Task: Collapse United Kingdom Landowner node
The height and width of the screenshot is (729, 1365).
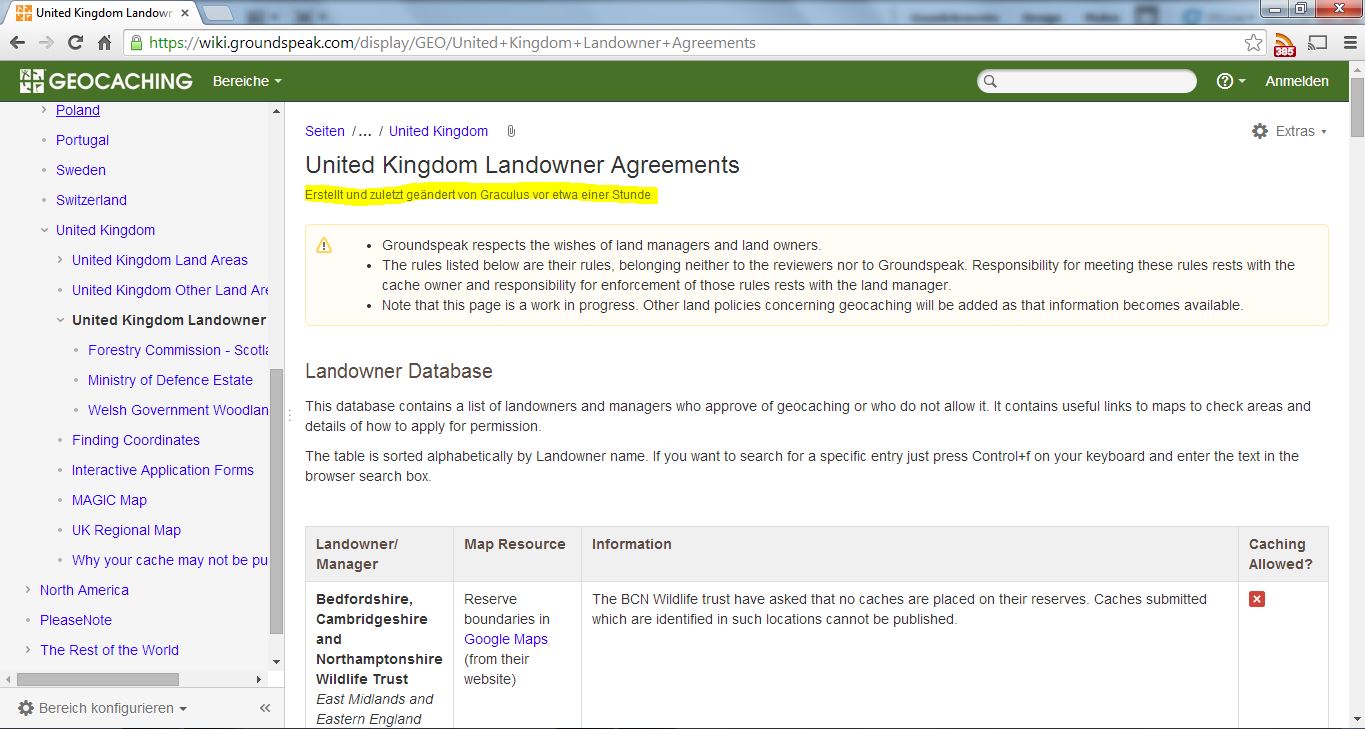Action: (60, 320)
